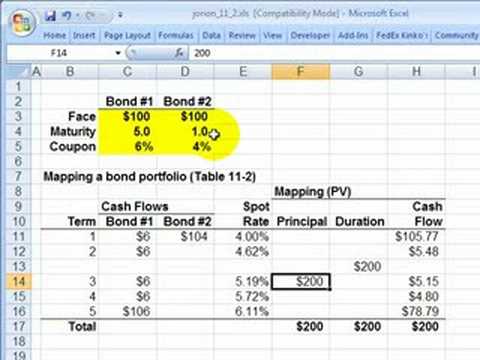Screen dimensions: 480x360
Task: Click the selected $200 Principal cell in row 14
Action: coord(301,281)
